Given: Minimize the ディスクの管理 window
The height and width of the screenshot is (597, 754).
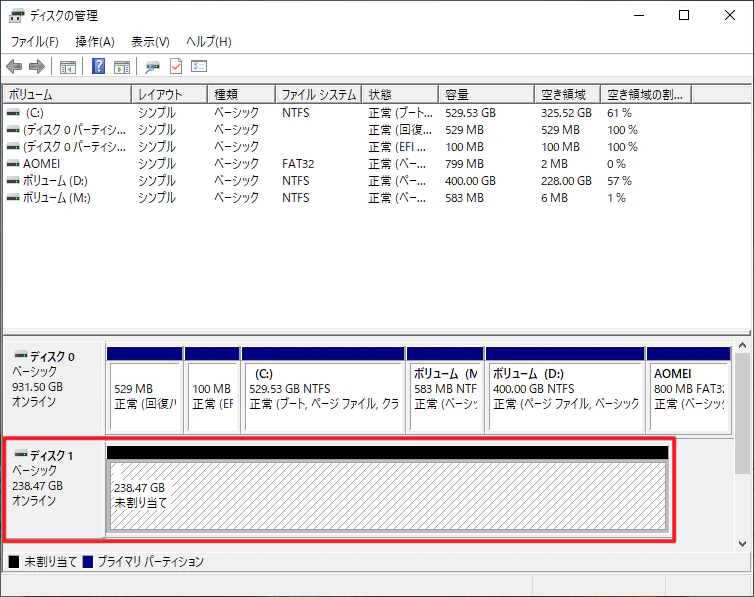Looking at the screenshot, I should (639, 15).
